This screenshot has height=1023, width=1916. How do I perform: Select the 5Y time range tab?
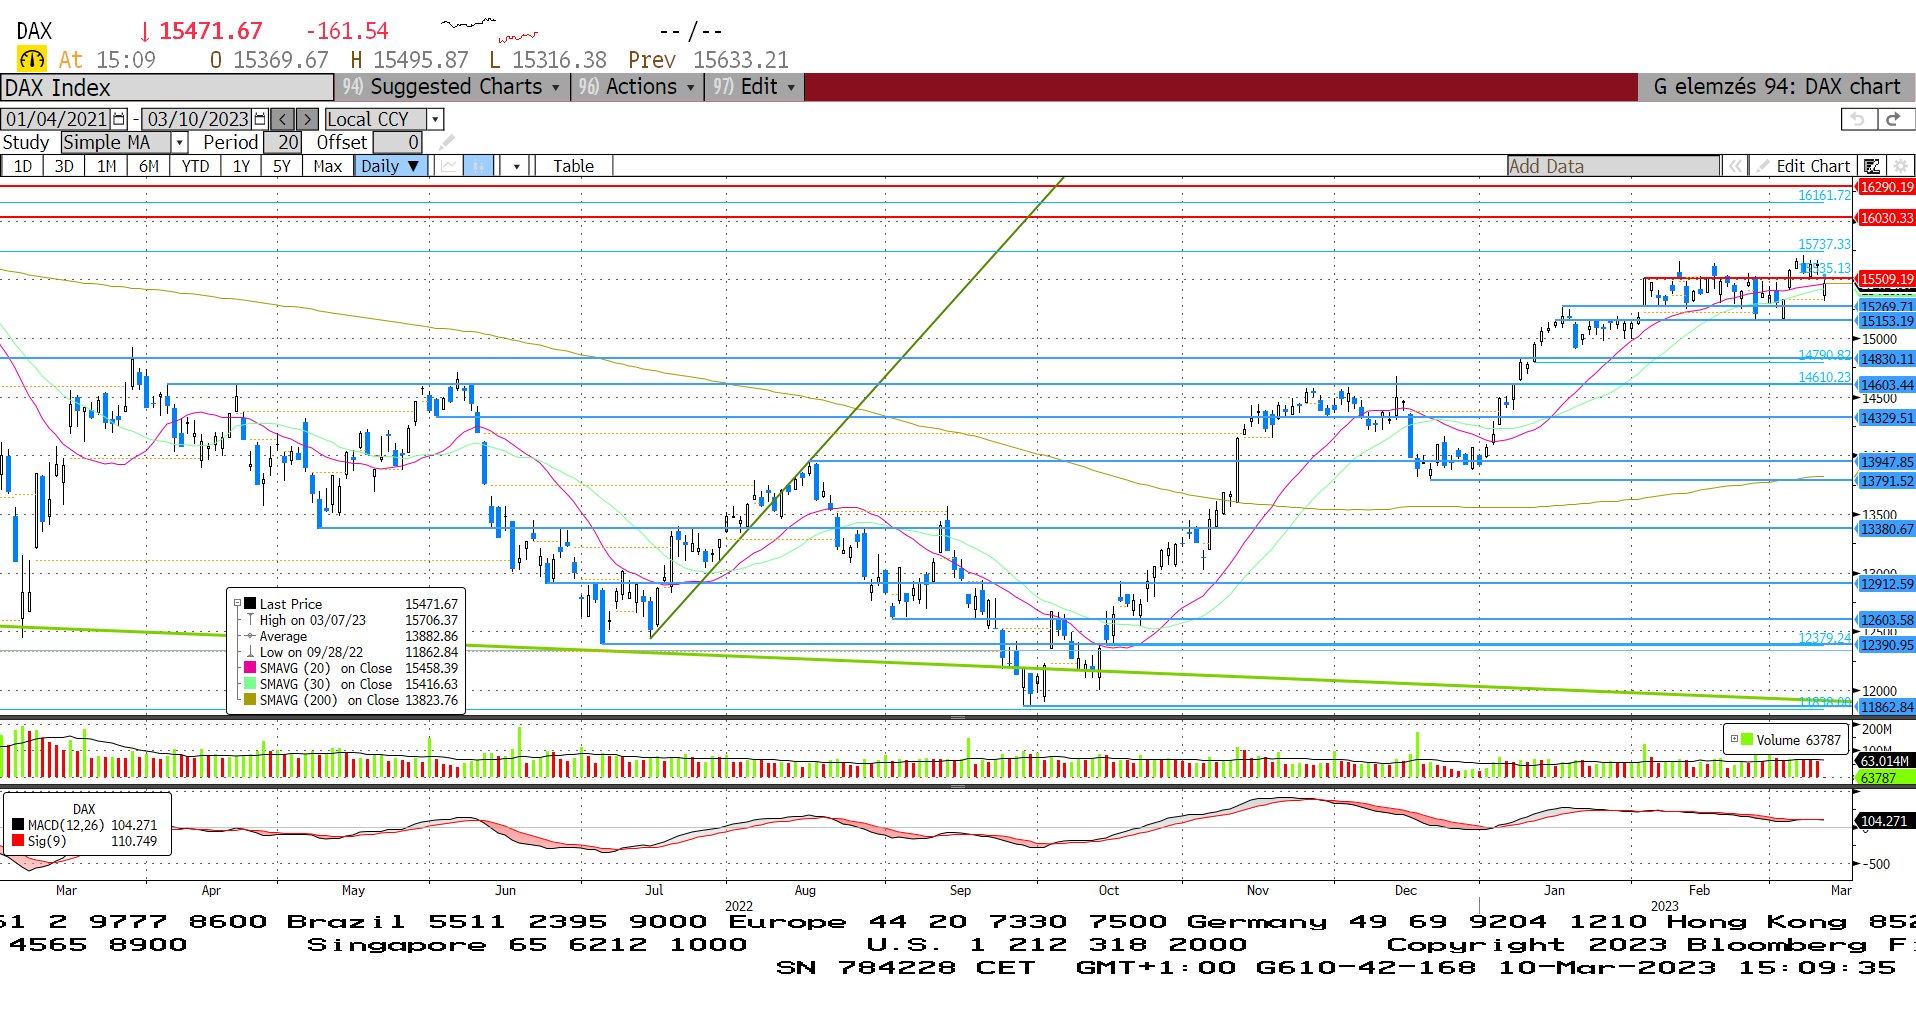click(x=282, y=166)
